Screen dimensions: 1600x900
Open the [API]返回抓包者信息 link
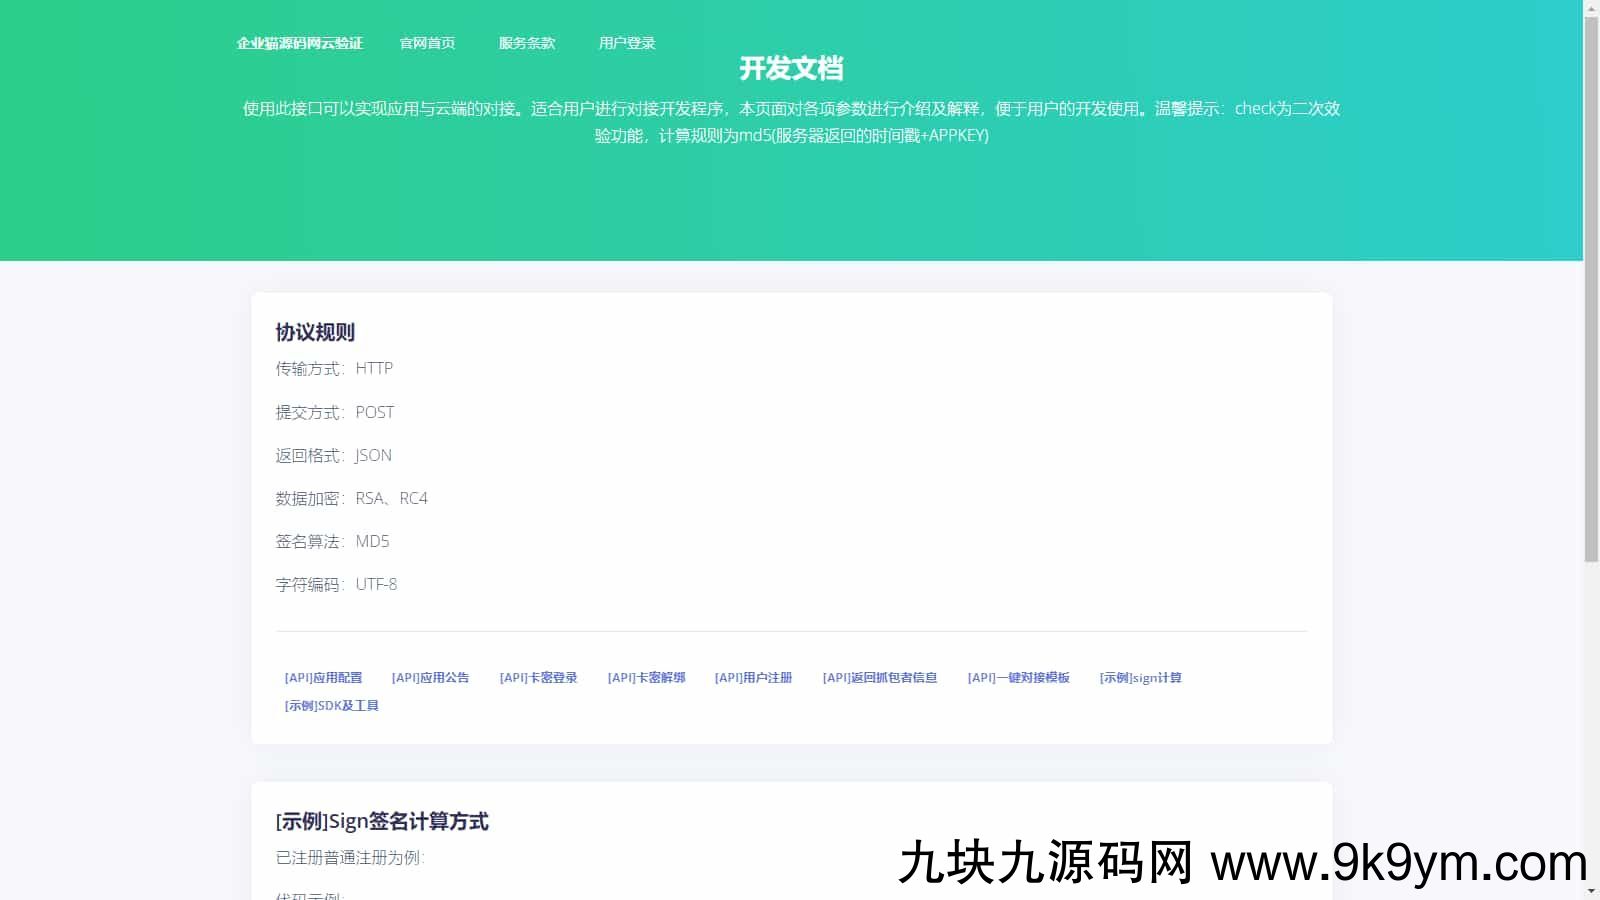[880, 678]
